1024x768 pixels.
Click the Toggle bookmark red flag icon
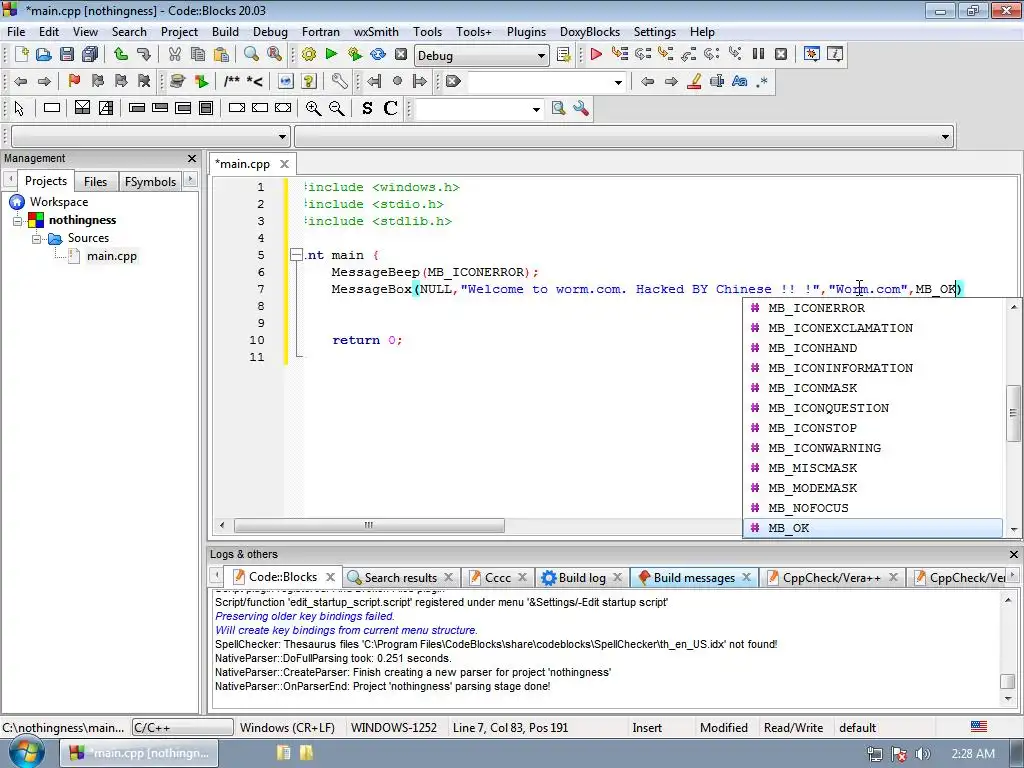(x=74, y=81)
